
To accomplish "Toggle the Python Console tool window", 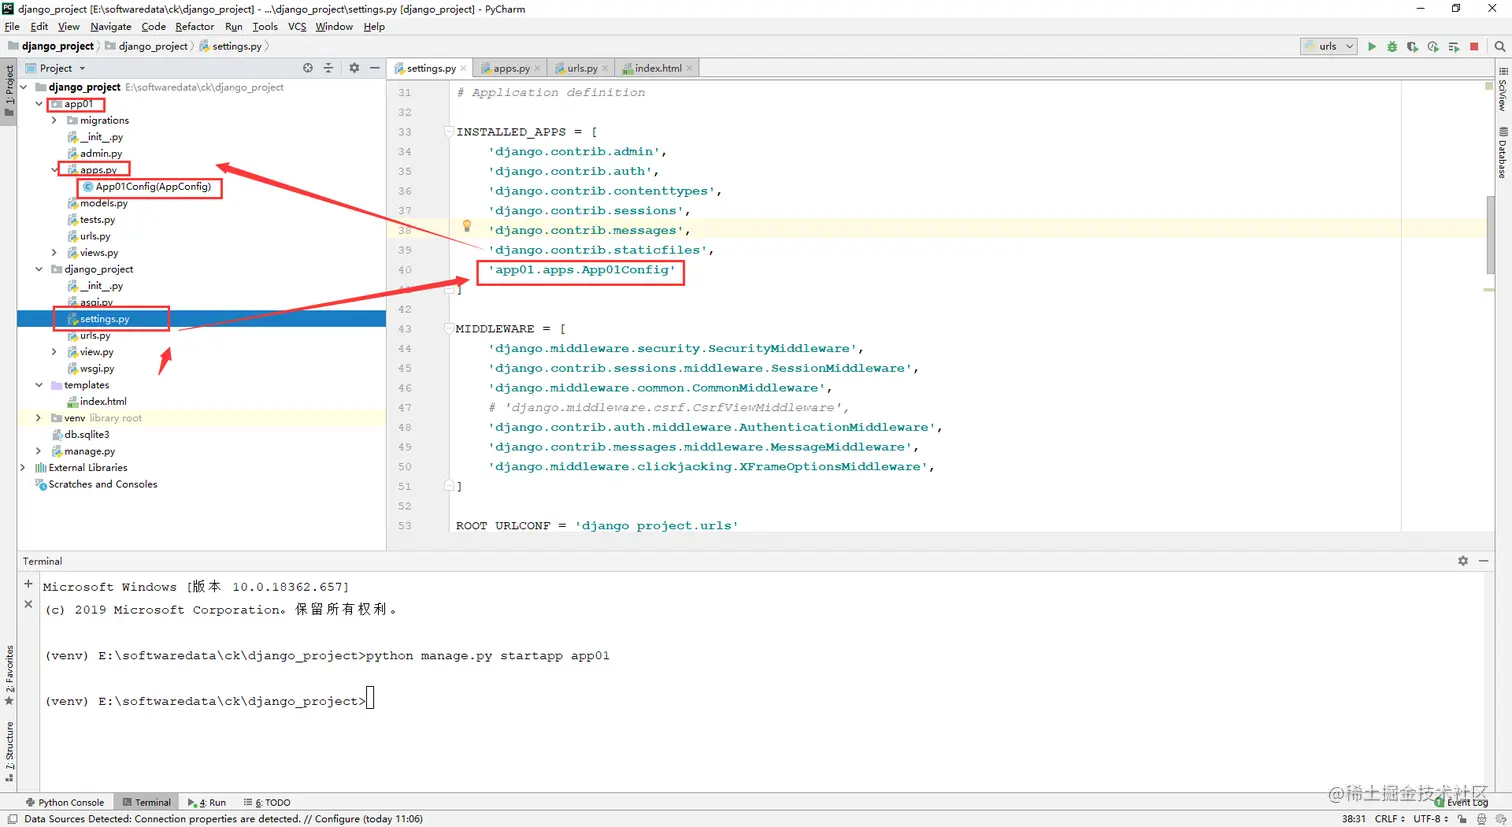I will (x=64, y=802).
